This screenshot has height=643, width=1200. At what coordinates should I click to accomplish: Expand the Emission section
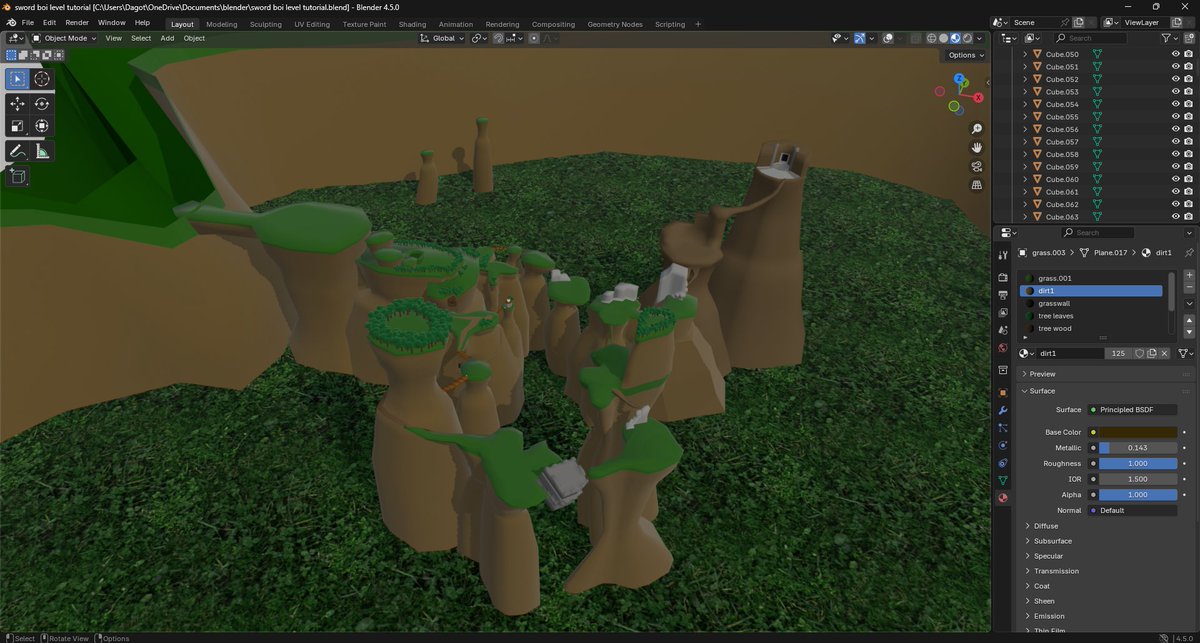tap(1049, 616)
